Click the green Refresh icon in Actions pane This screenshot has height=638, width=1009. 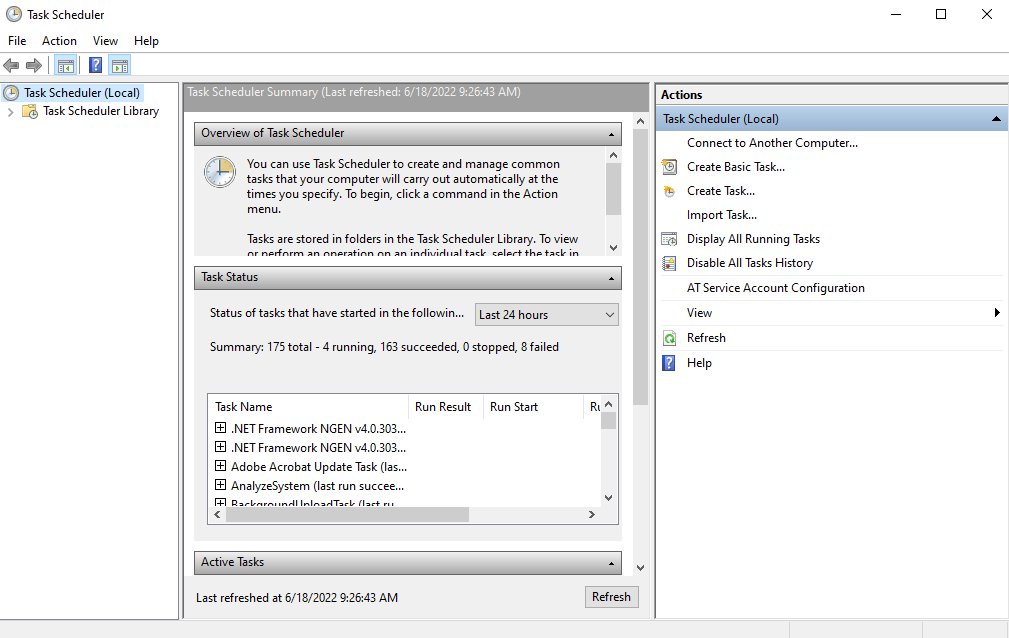[669, 338]
